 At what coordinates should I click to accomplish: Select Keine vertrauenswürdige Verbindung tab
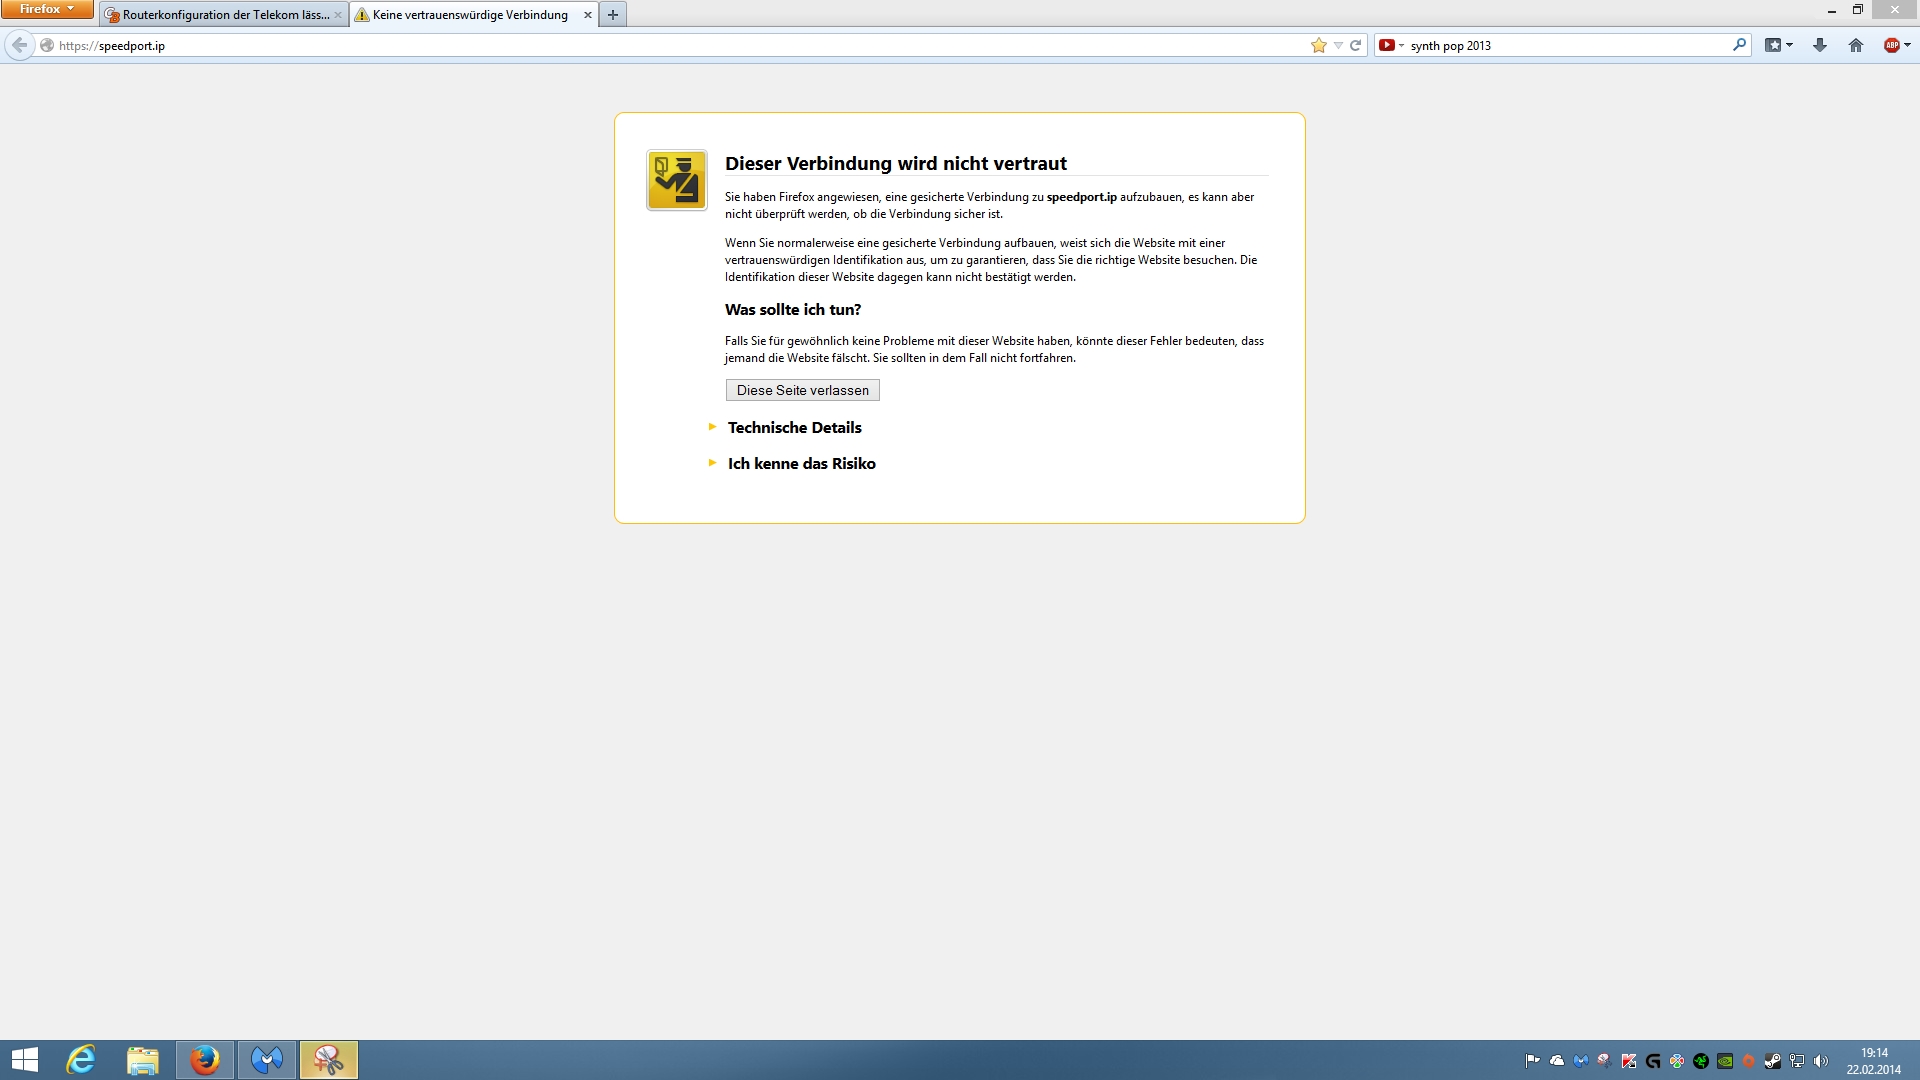click(470, 15)
